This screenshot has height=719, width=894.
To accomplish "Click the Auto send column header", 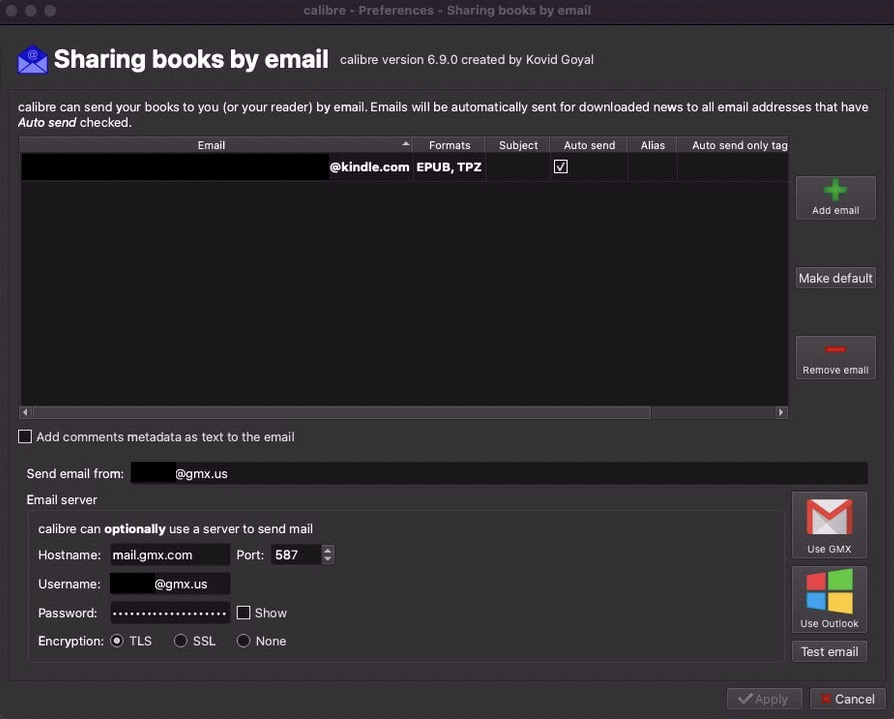I will (x=589, y=145).
